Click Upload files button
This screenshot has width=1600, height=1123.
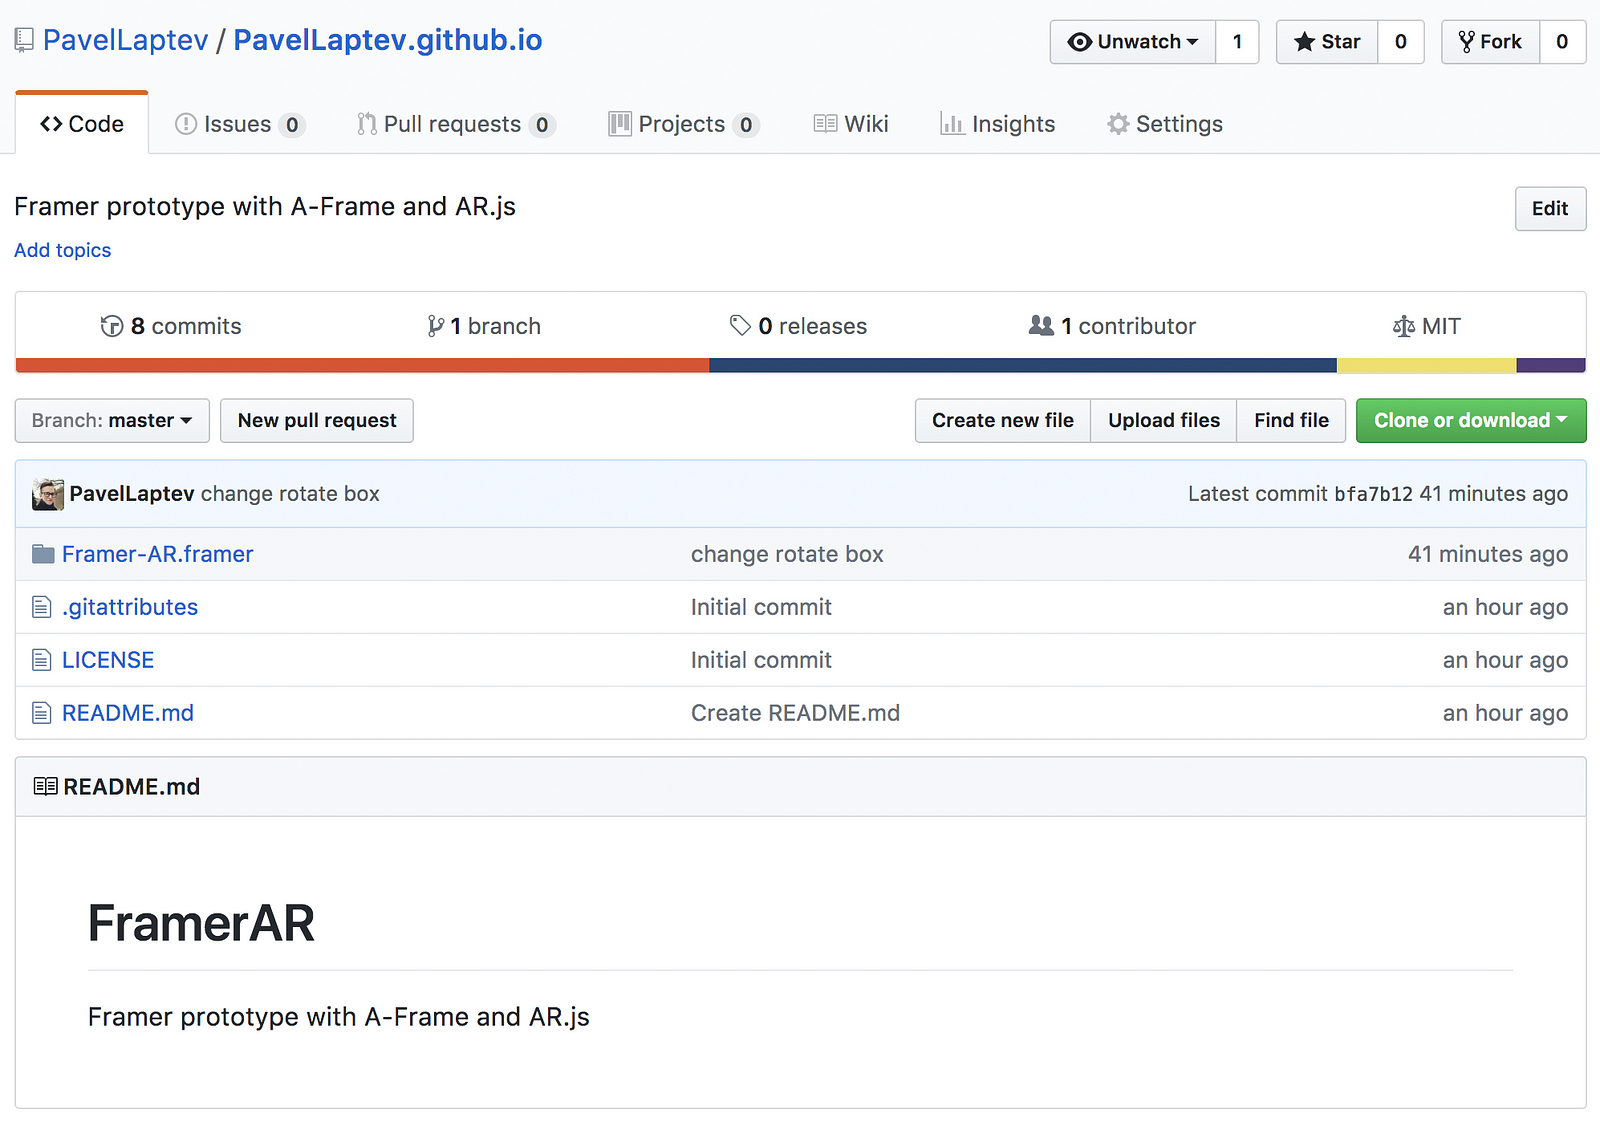tap(1164, 421)
